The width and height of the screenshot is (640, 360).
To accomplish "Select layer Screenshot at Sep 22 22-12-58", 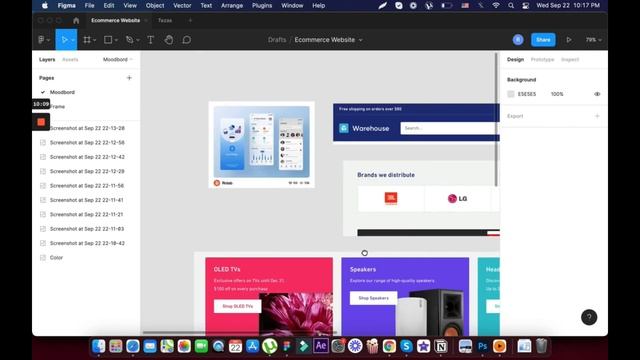I will [87, 142].
